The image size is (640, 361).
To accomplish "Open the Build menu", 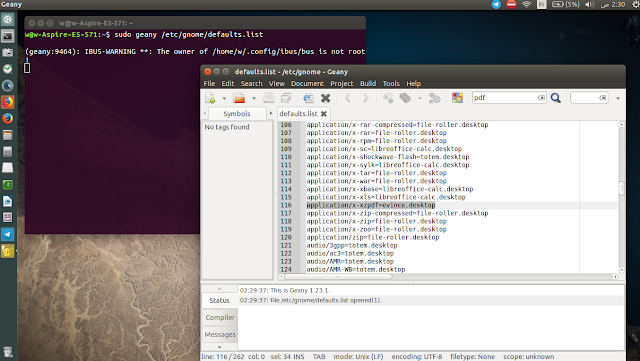I will pyautogui.click(x=368, y=83).
